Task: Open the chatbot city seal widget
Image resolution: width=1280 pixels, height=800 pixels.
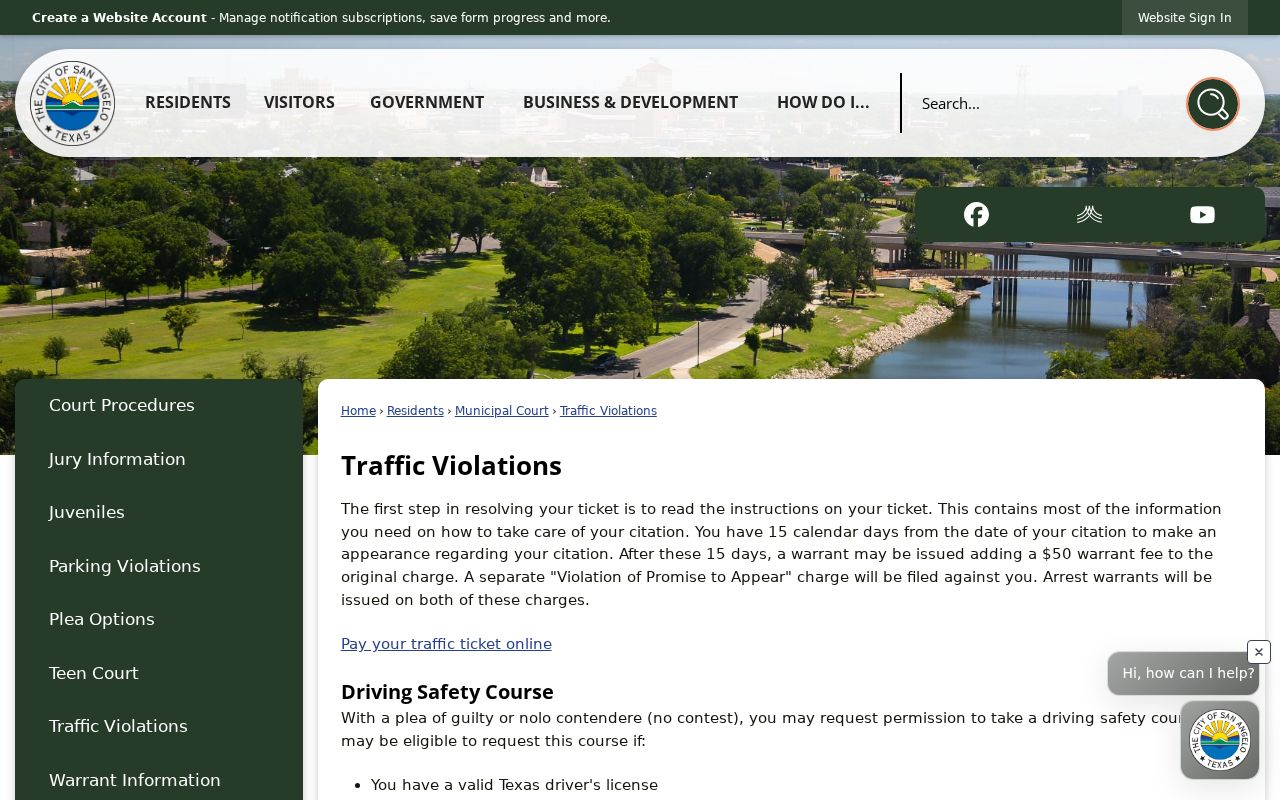Action: (1219, 740)
